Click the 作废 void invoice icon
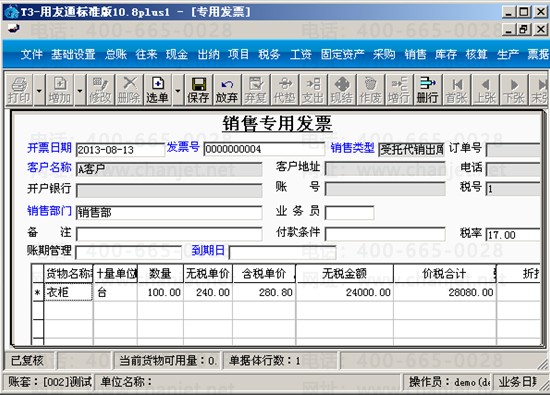550x395 pixels. coord(370,90)
